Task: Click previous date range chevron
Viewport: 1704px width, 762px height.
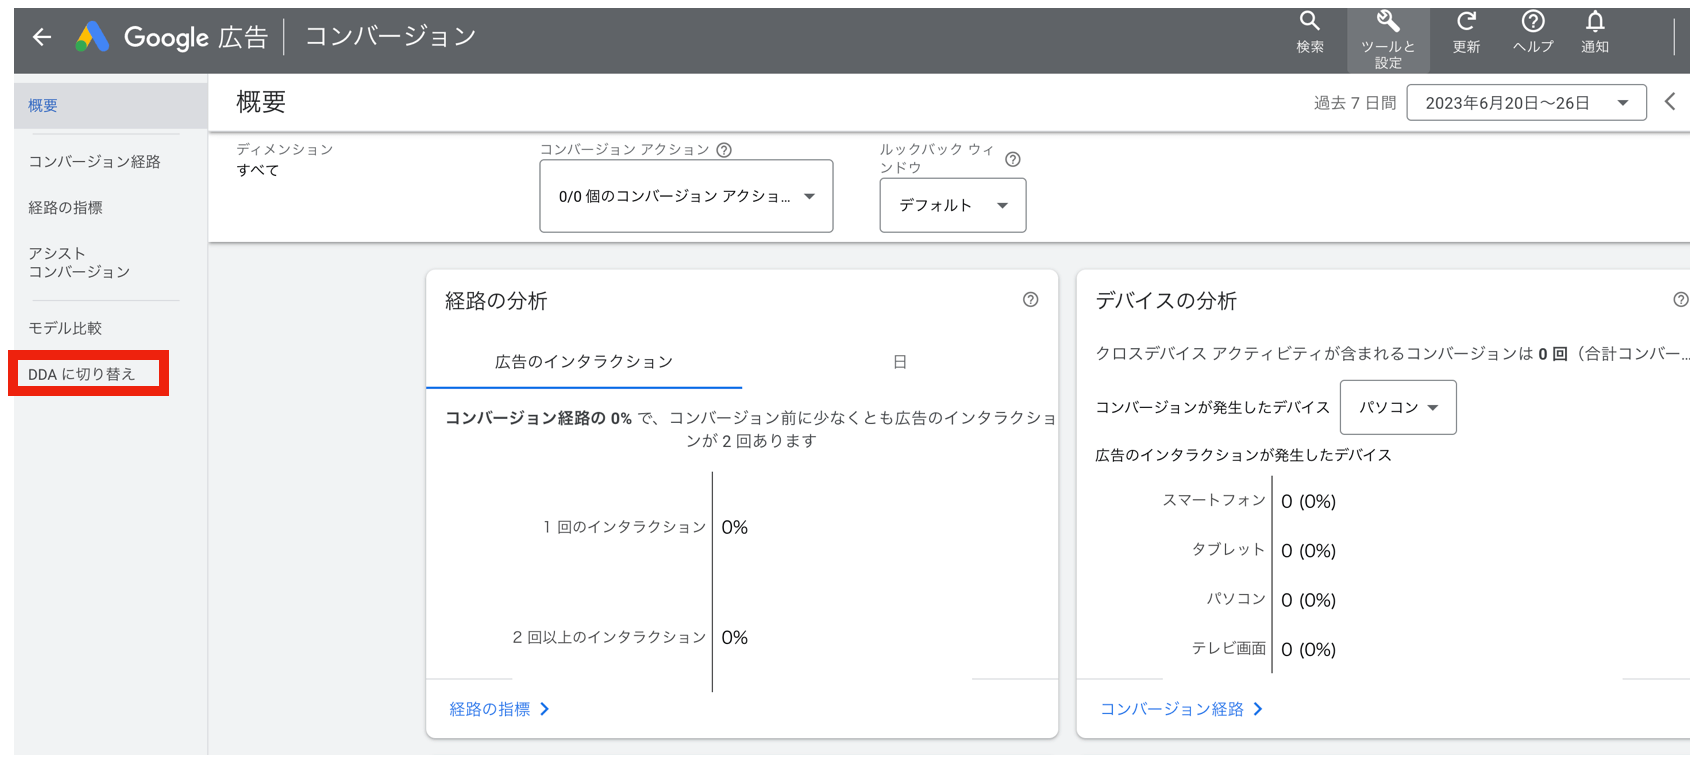Action: (1669, 102)
